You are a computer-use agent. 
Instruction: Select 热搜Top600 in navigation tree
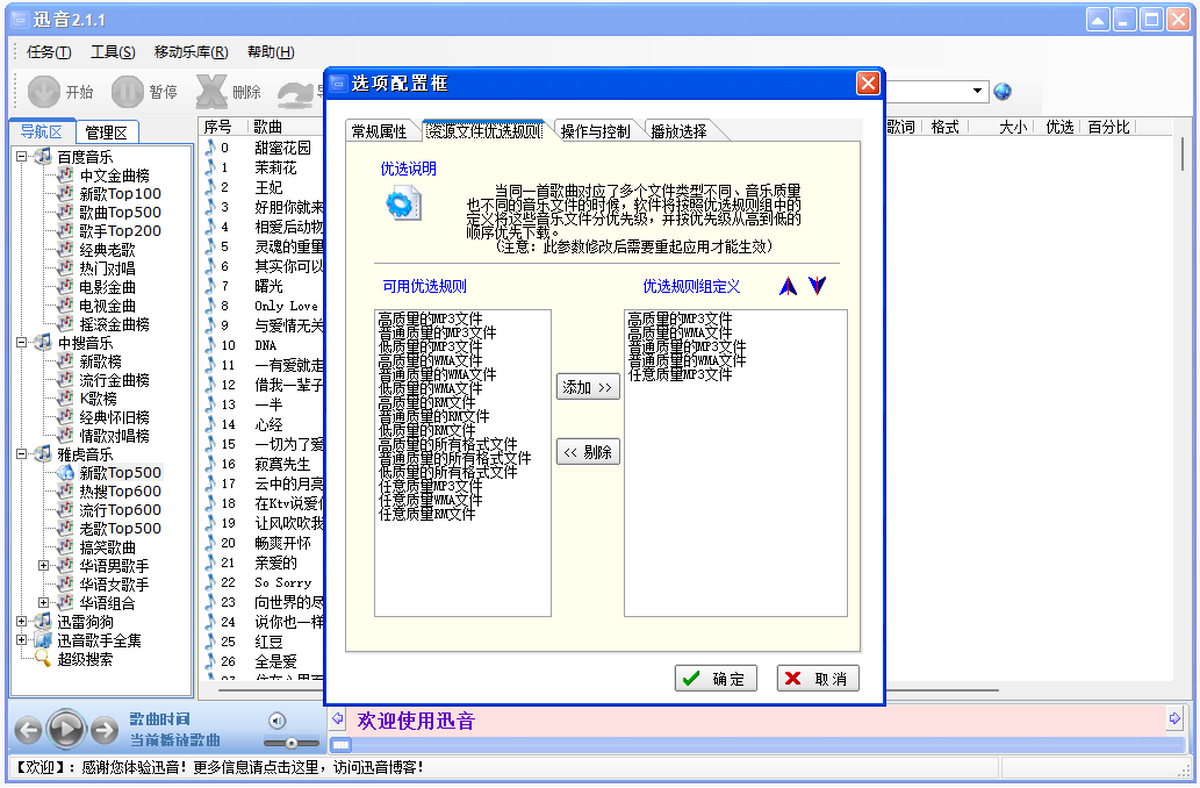coord(120,491)
